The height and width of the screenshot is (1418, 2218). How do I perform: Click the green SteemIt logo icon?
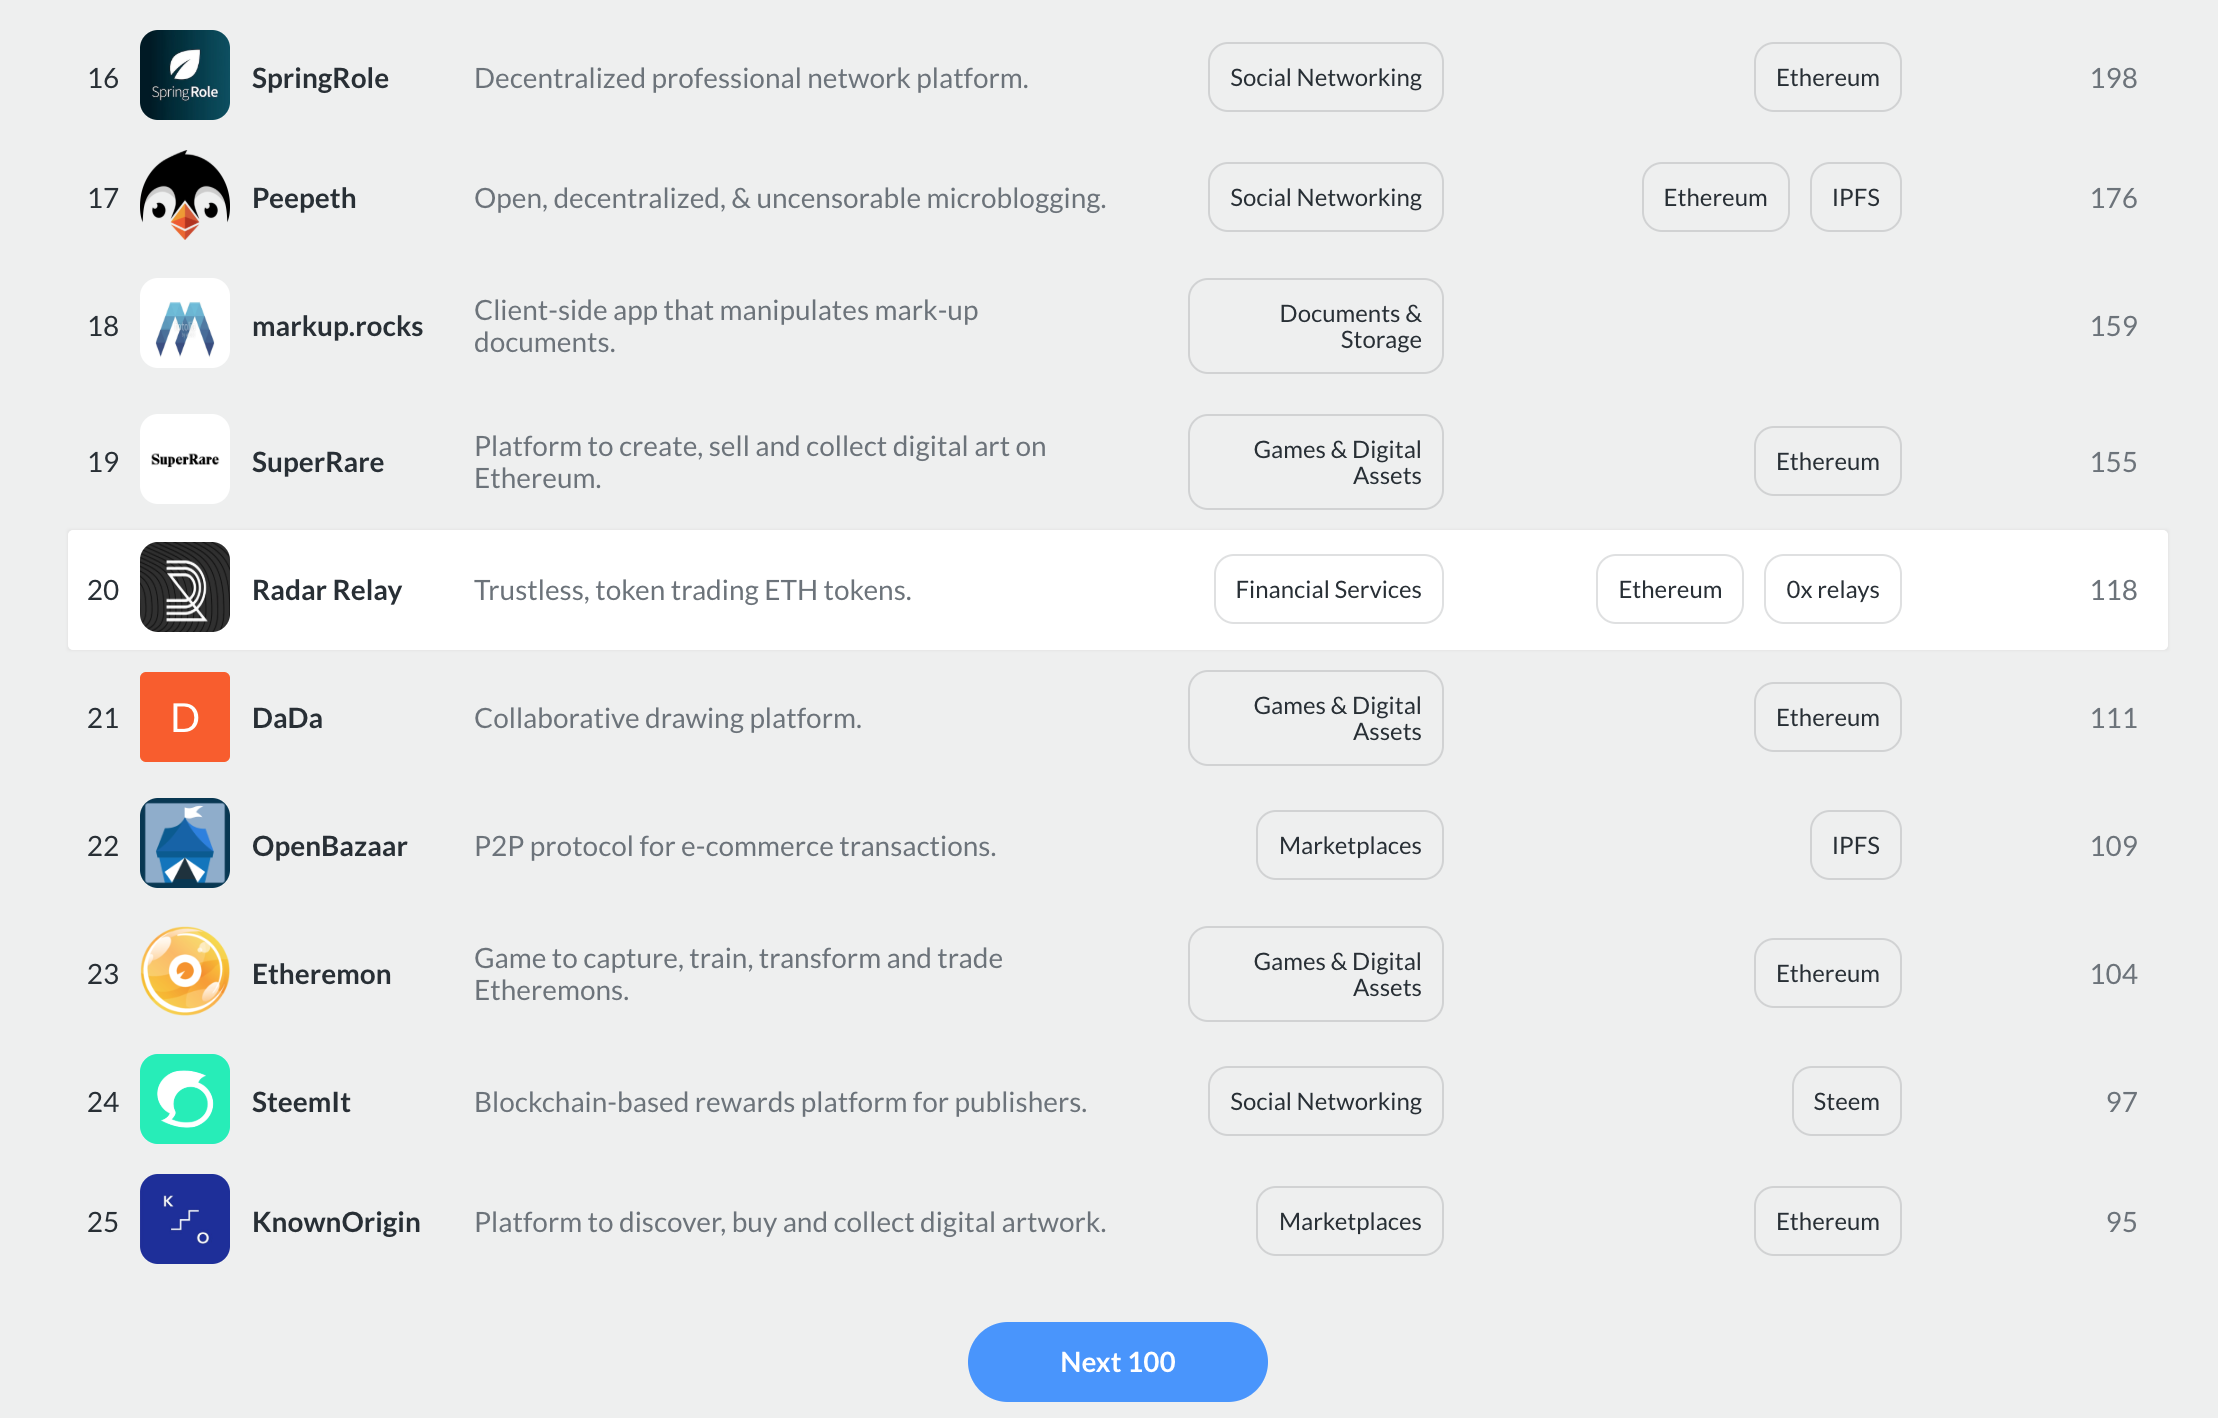(185, 1099)
